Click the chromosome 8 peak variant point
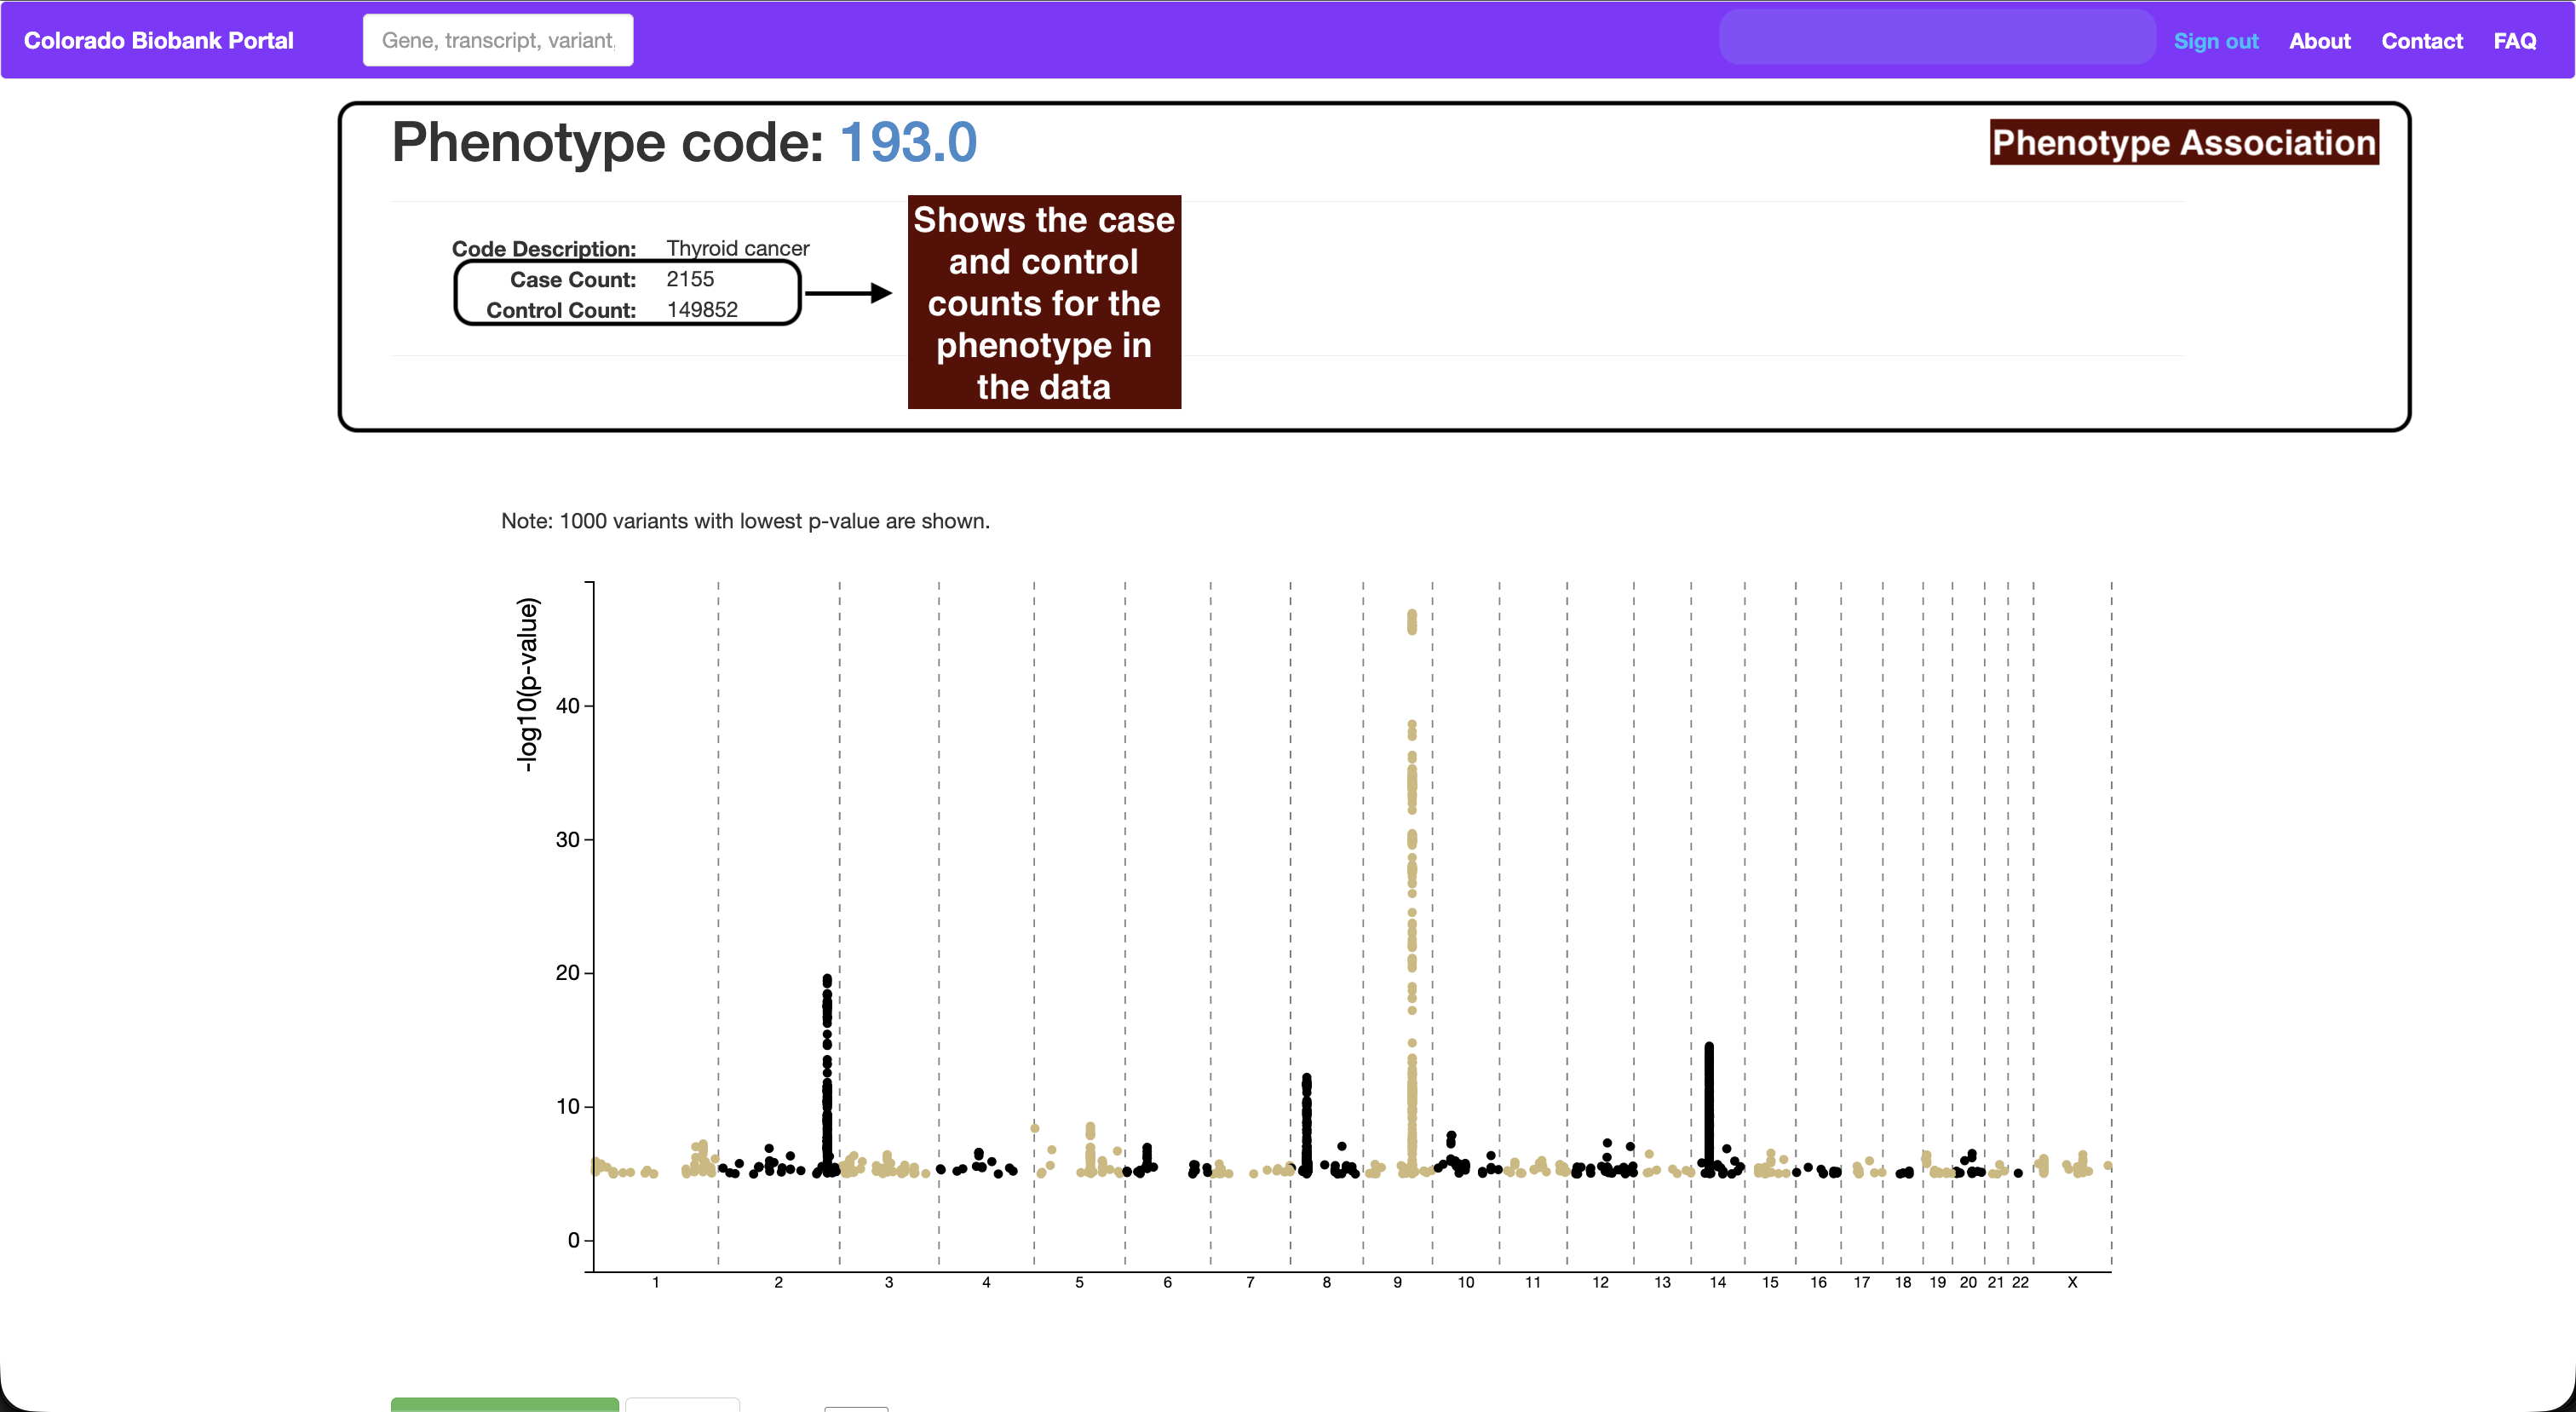The height and width of the screenshot is (1412, 2576). click(x=1306, y=1078)
